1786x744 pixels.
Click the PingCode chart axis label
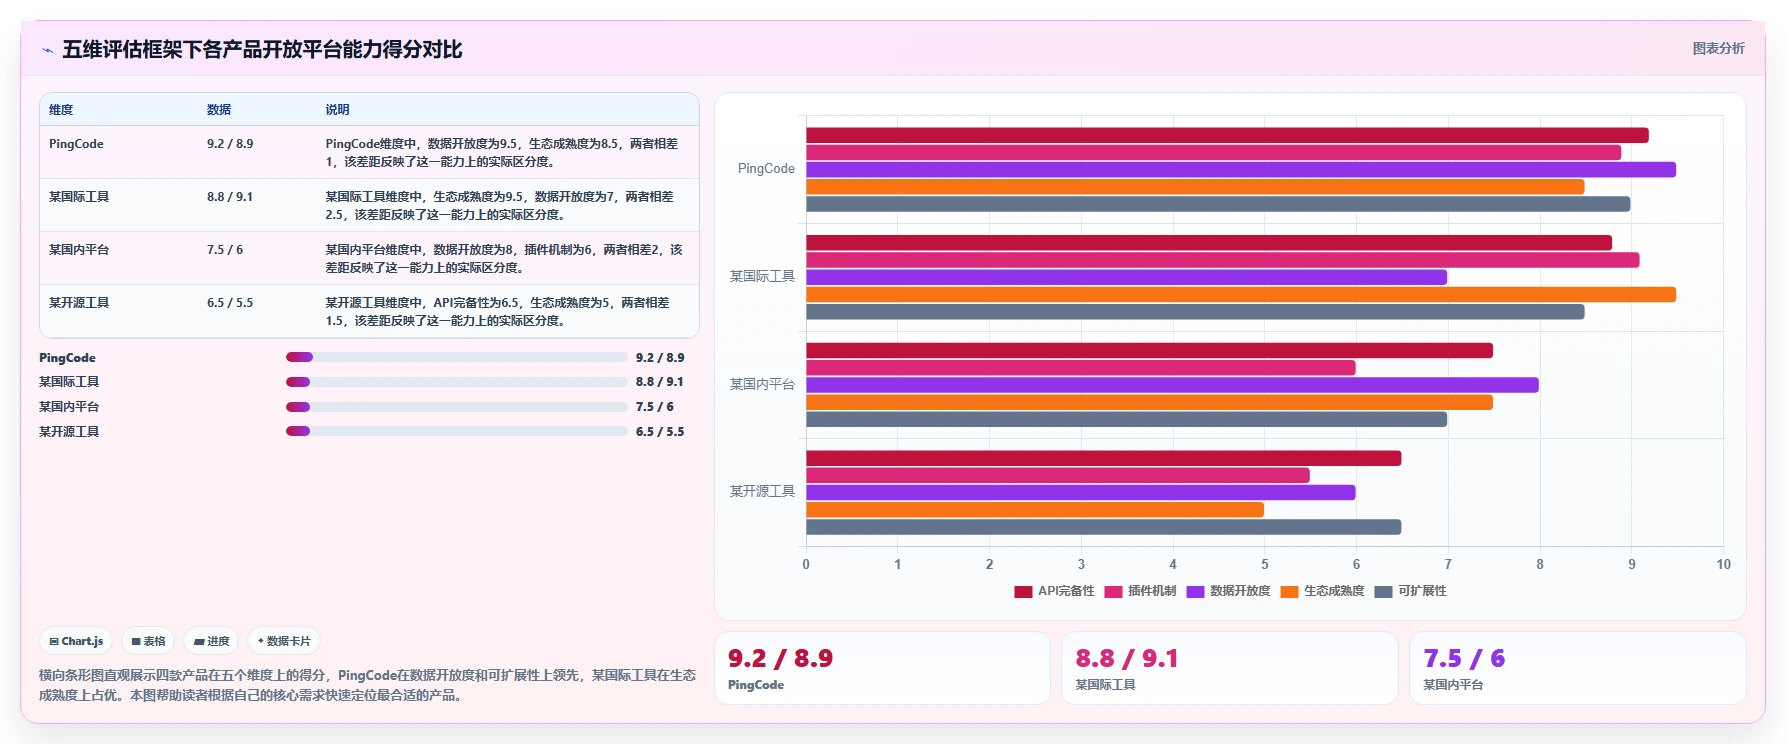coord(766,169)
